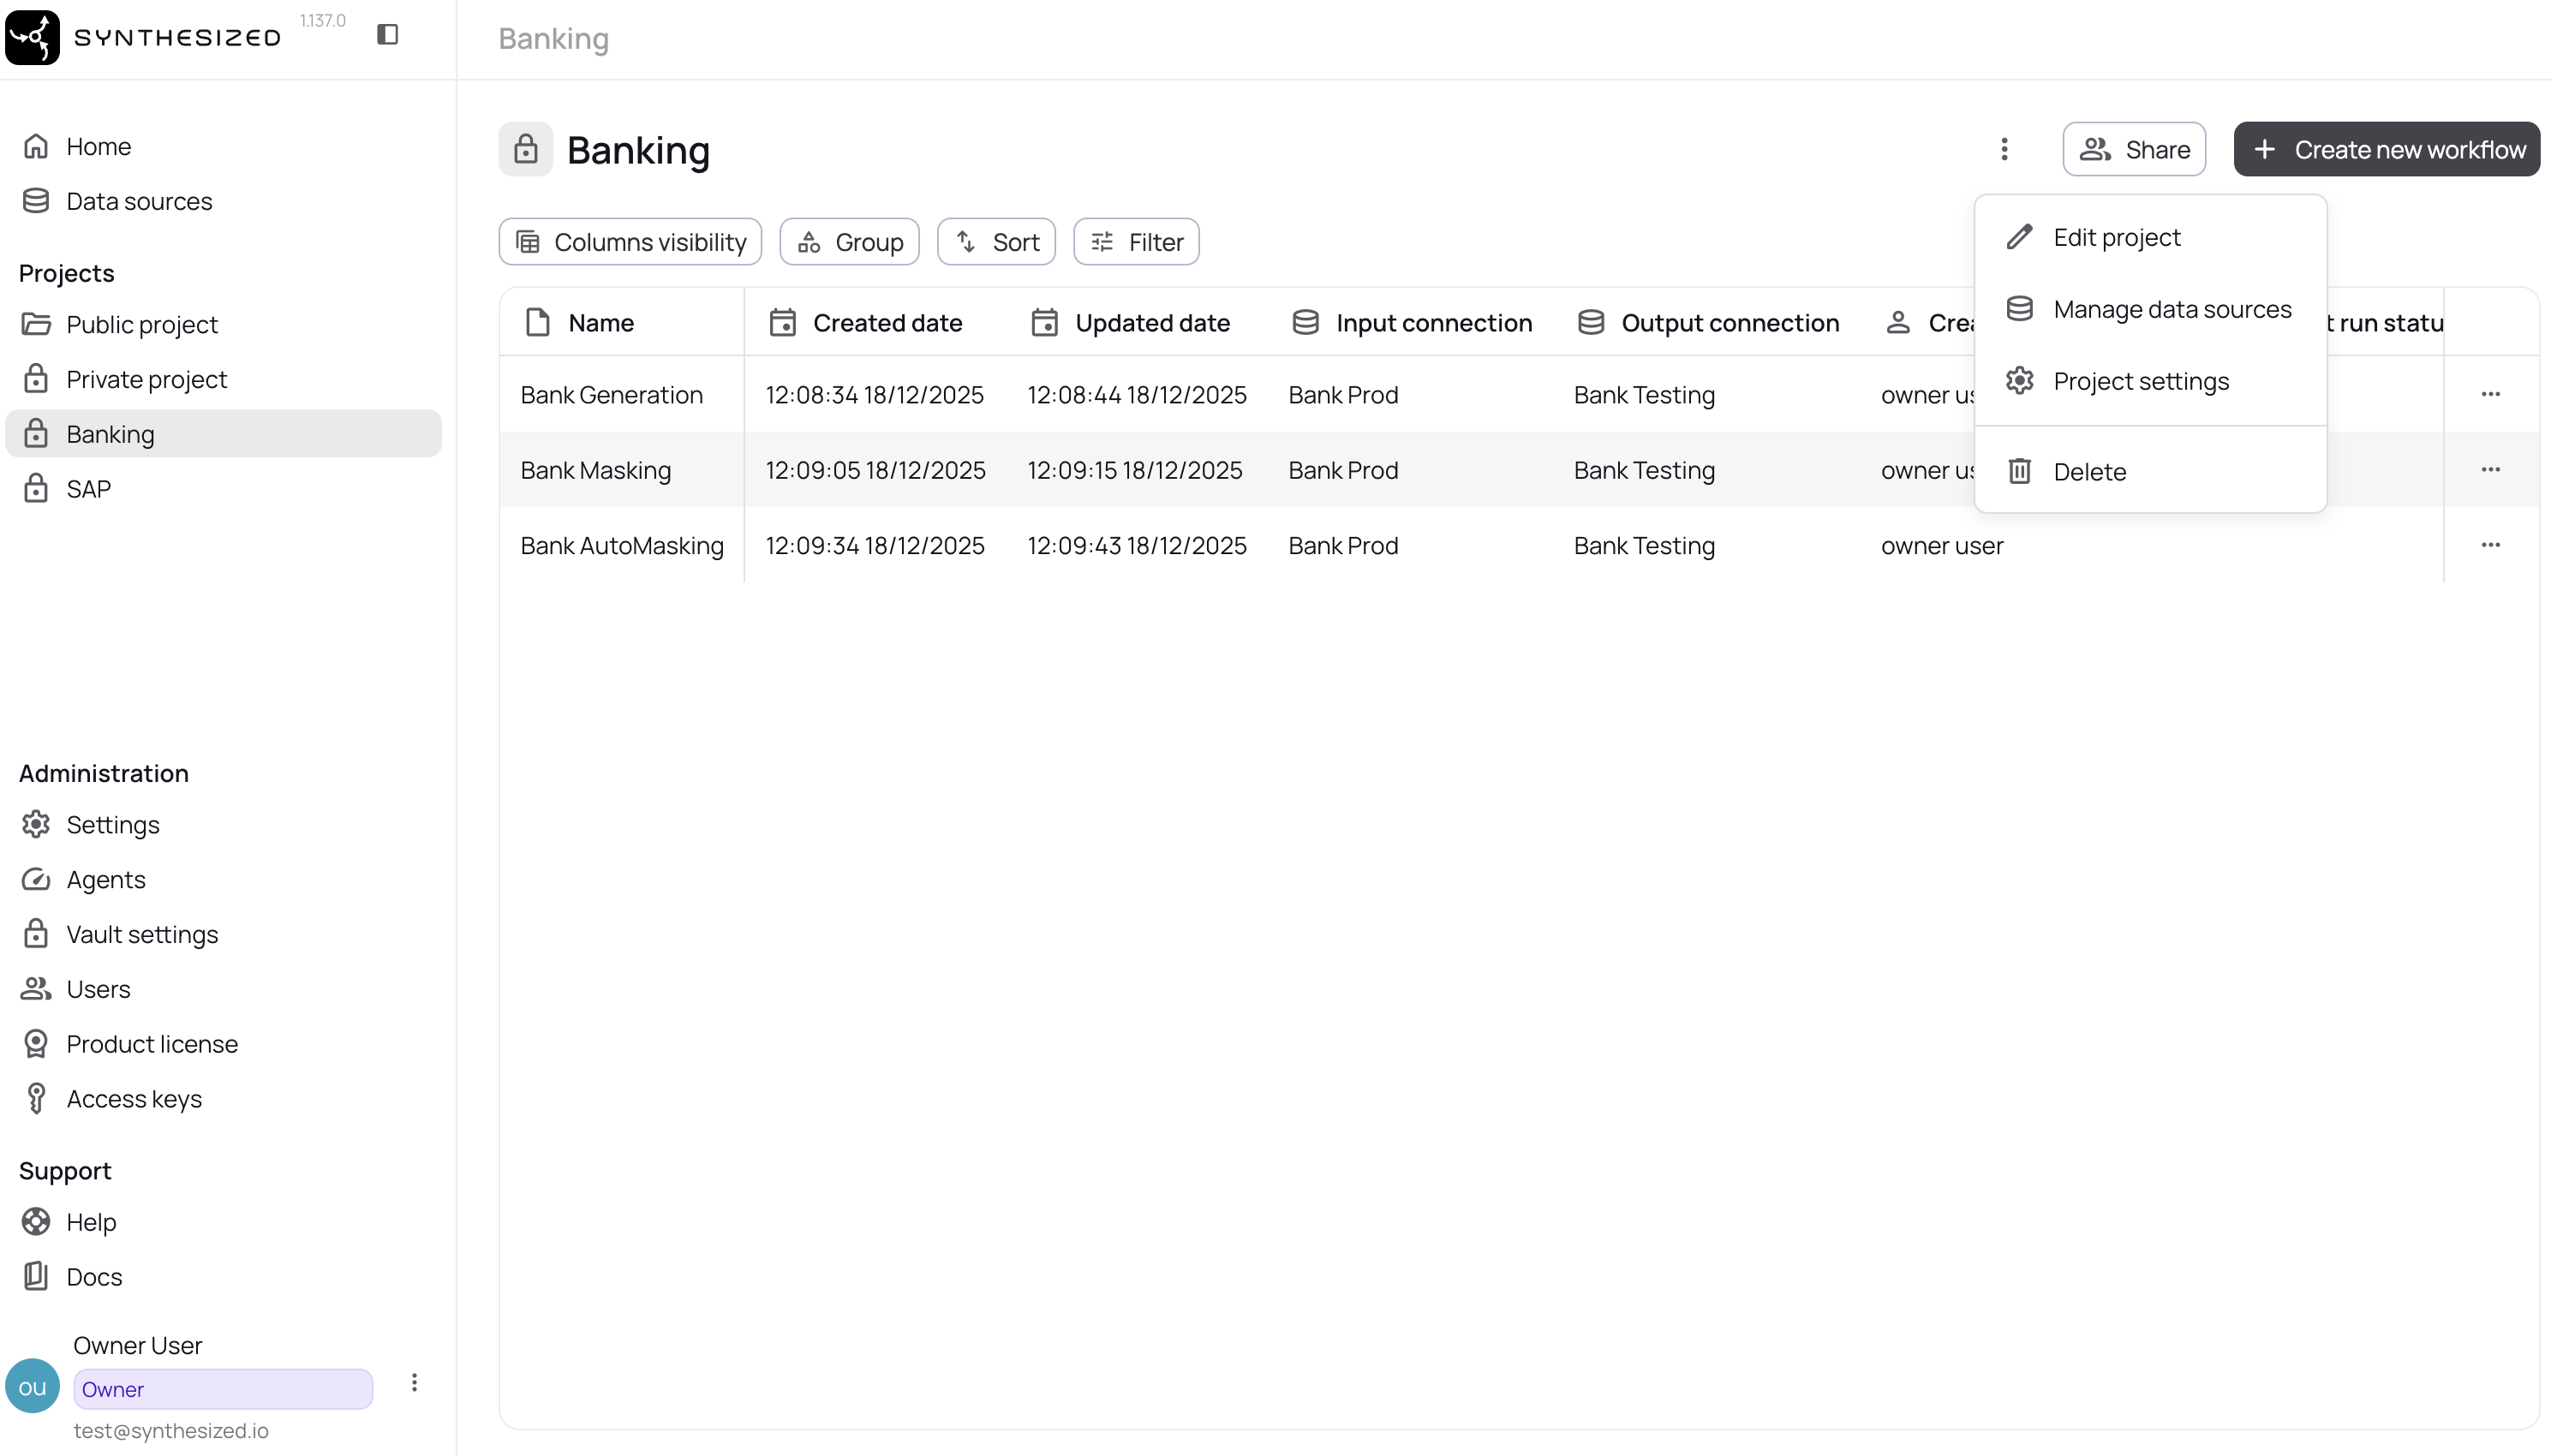Open the Bank Masking workflow row
Viewport: 2551px width, 1456px height.
(596, 470)
